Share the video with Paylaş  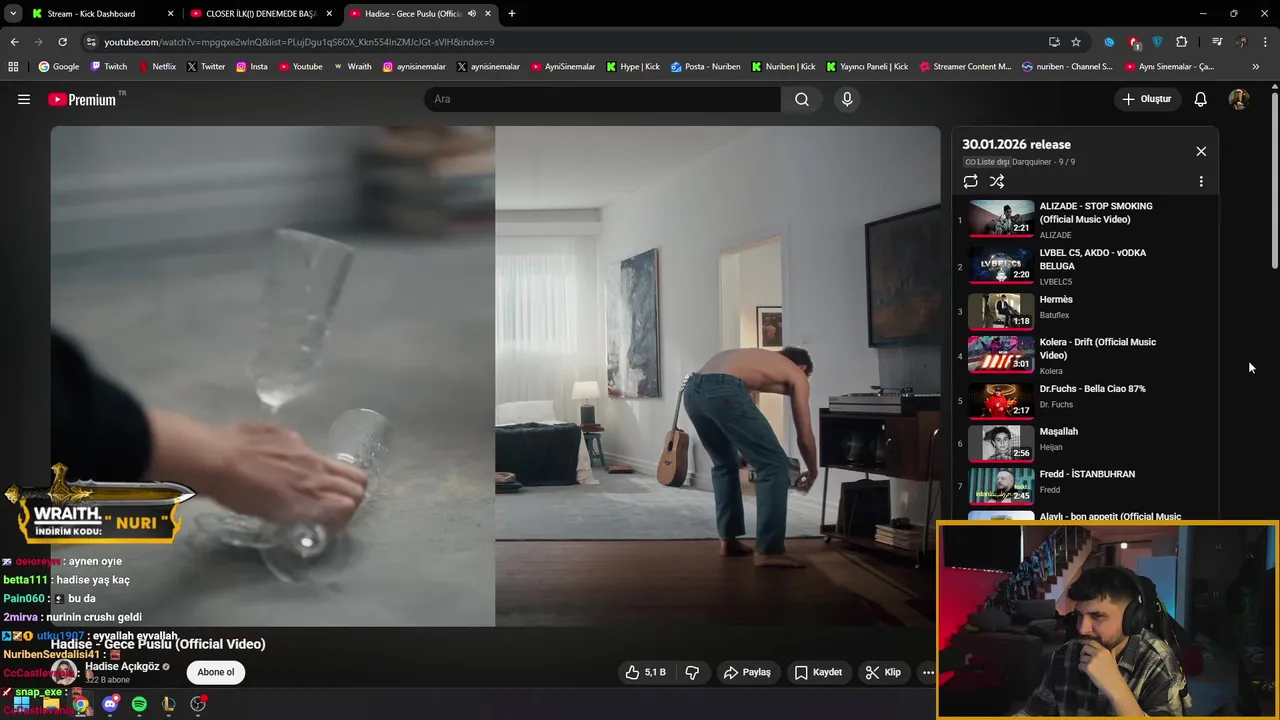747,672
